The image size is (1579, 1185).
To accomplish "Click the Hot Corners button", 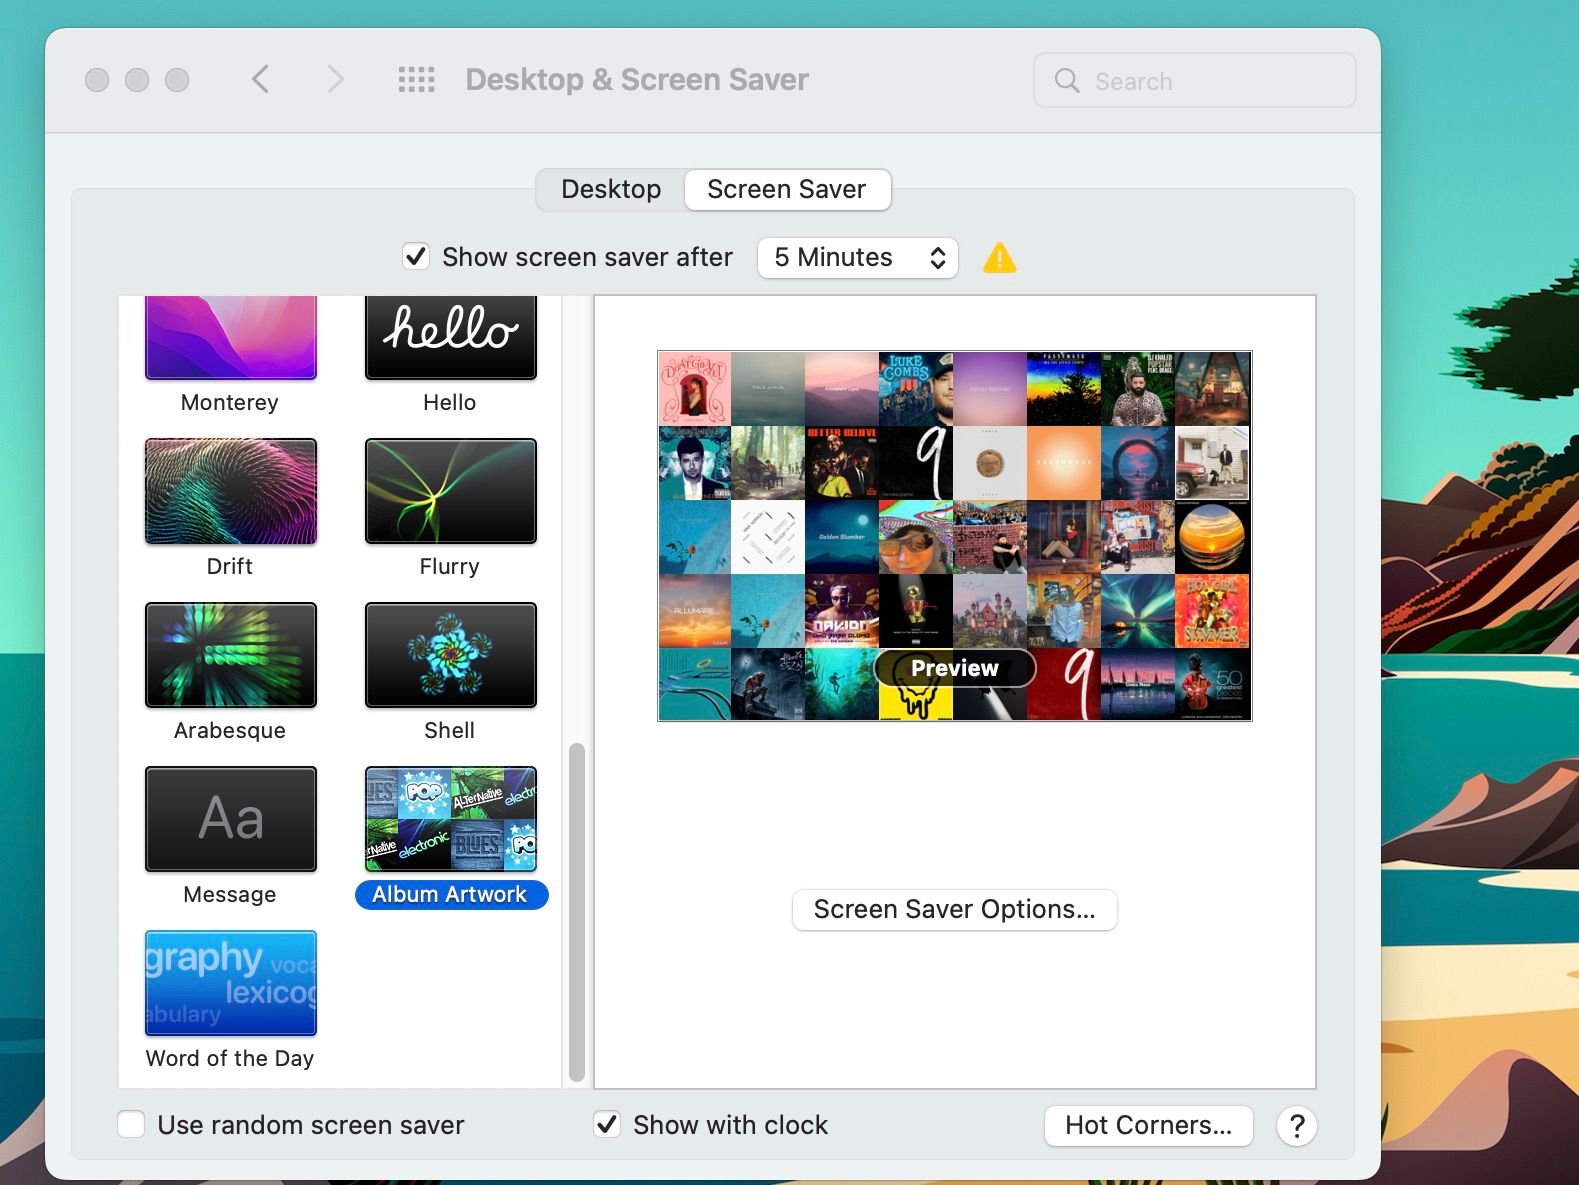I will [x=1148, y=1125].
